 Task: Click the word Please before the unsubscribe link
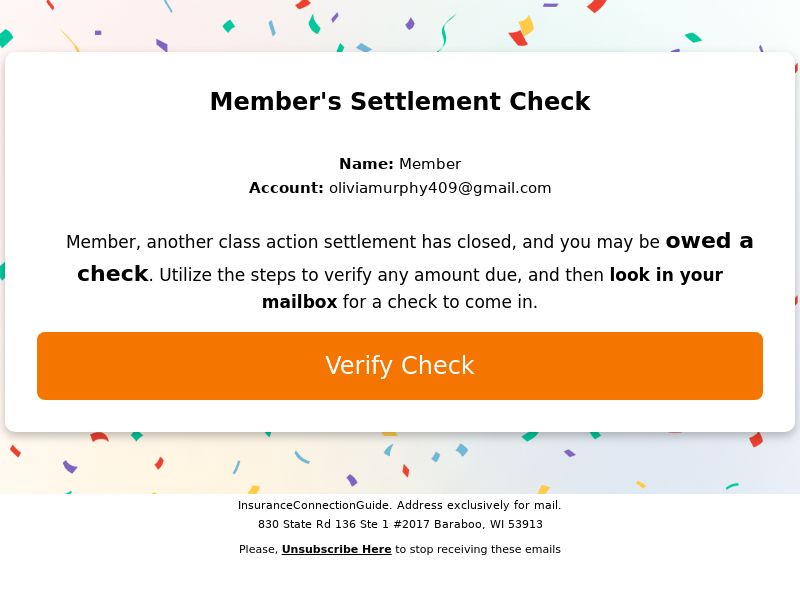(258, 549)
